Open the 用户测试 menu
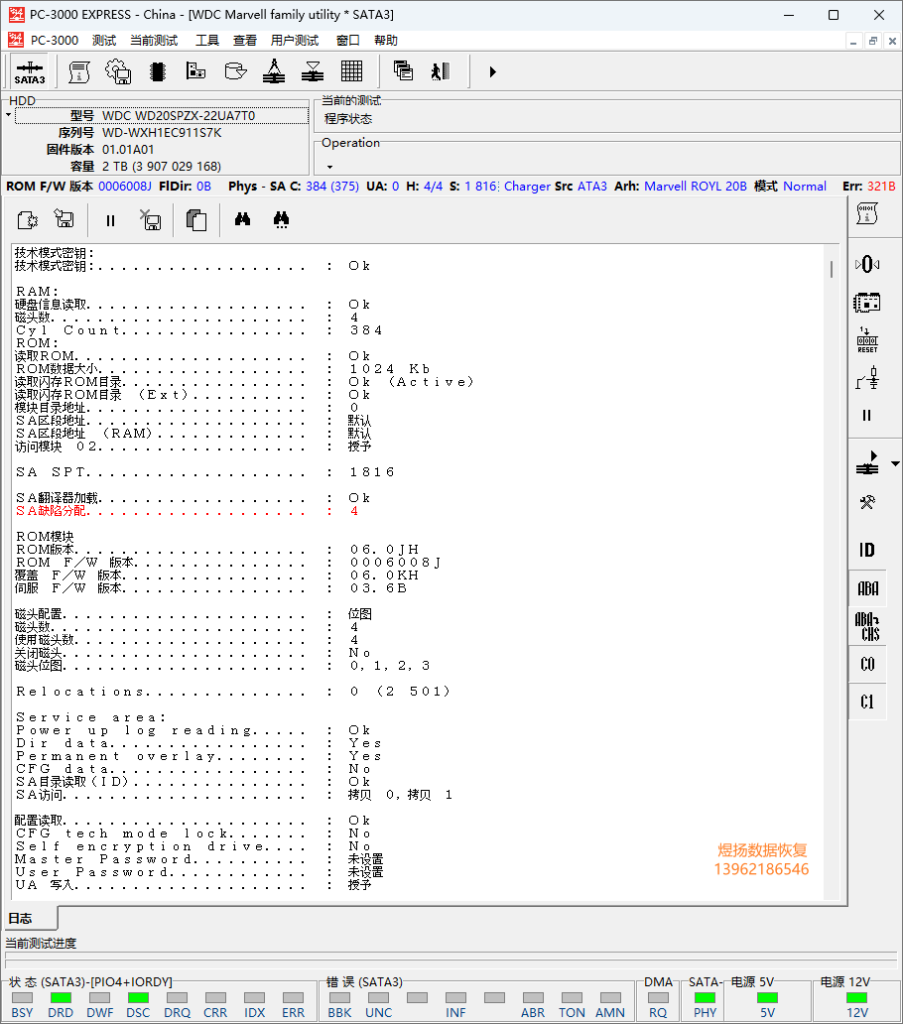Screen dimensions: 903x1024 pos(294,40)
